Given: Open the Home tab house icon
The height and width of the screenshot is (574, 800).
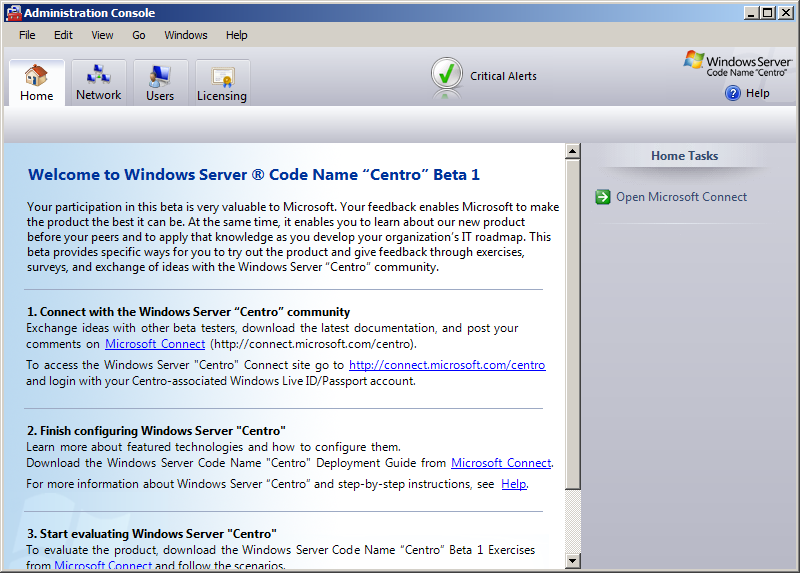Looking at the screenshot, I should (36, 76).
